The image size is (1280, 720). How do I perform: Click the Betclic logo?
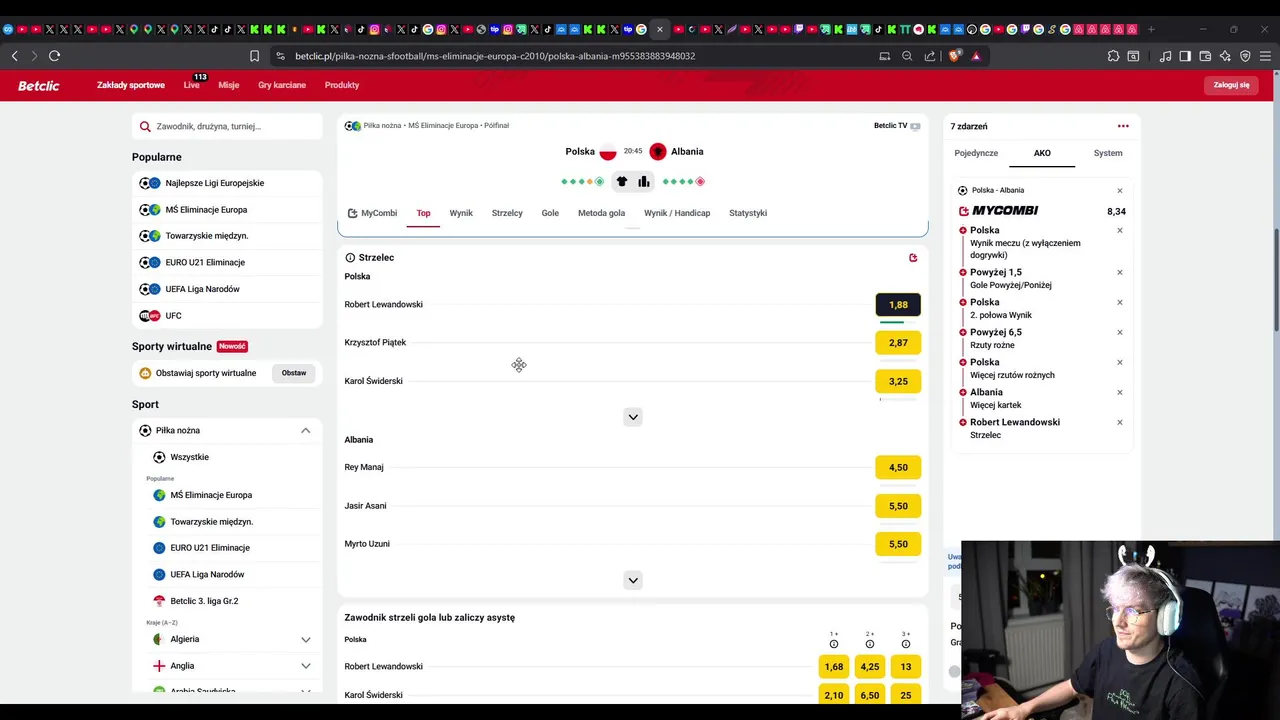pyautogui.click(x=38, y=85)
